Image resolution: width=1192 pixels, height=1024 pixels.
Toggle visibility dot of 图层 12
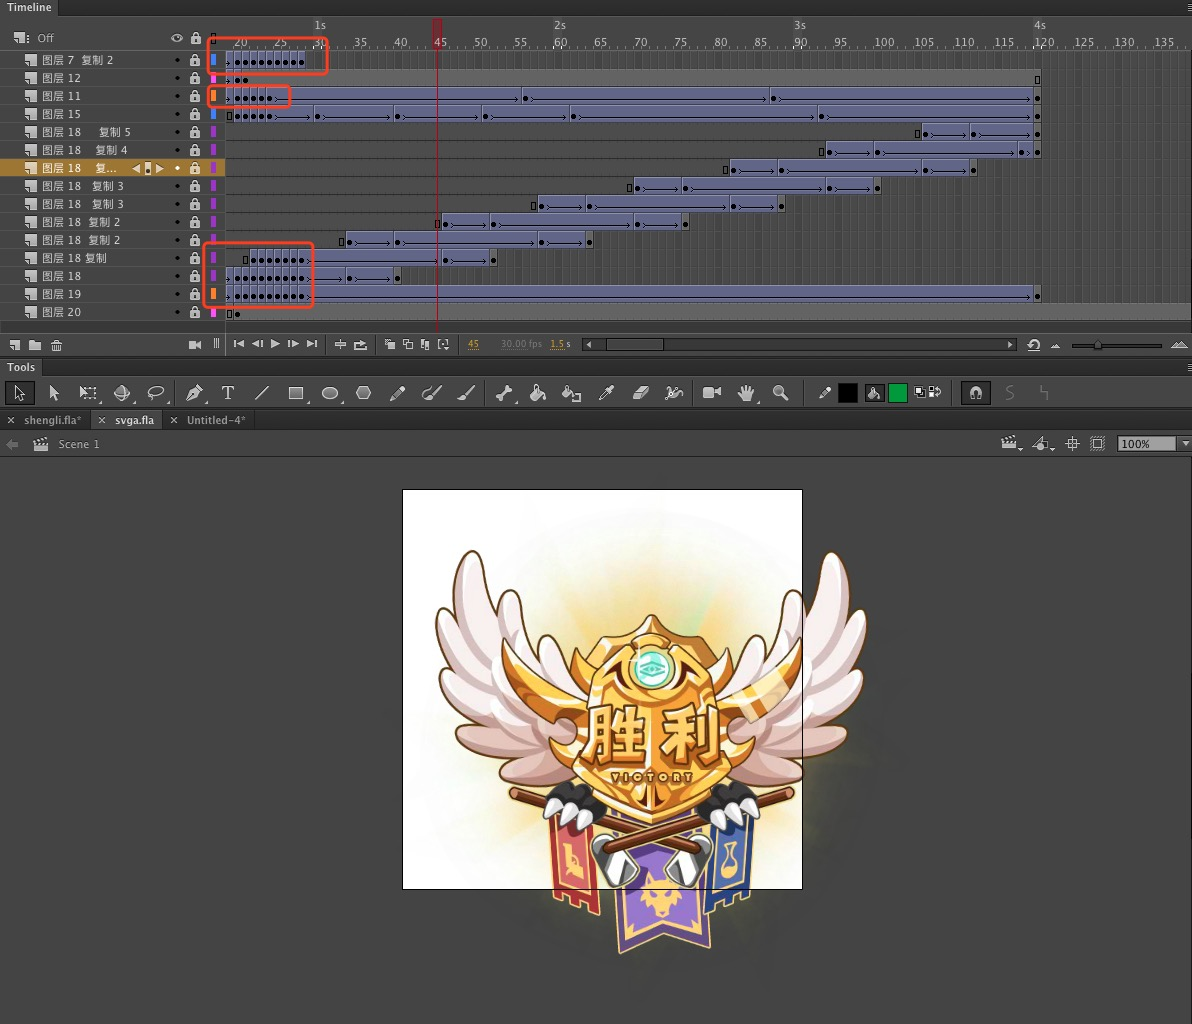[177, 78]
